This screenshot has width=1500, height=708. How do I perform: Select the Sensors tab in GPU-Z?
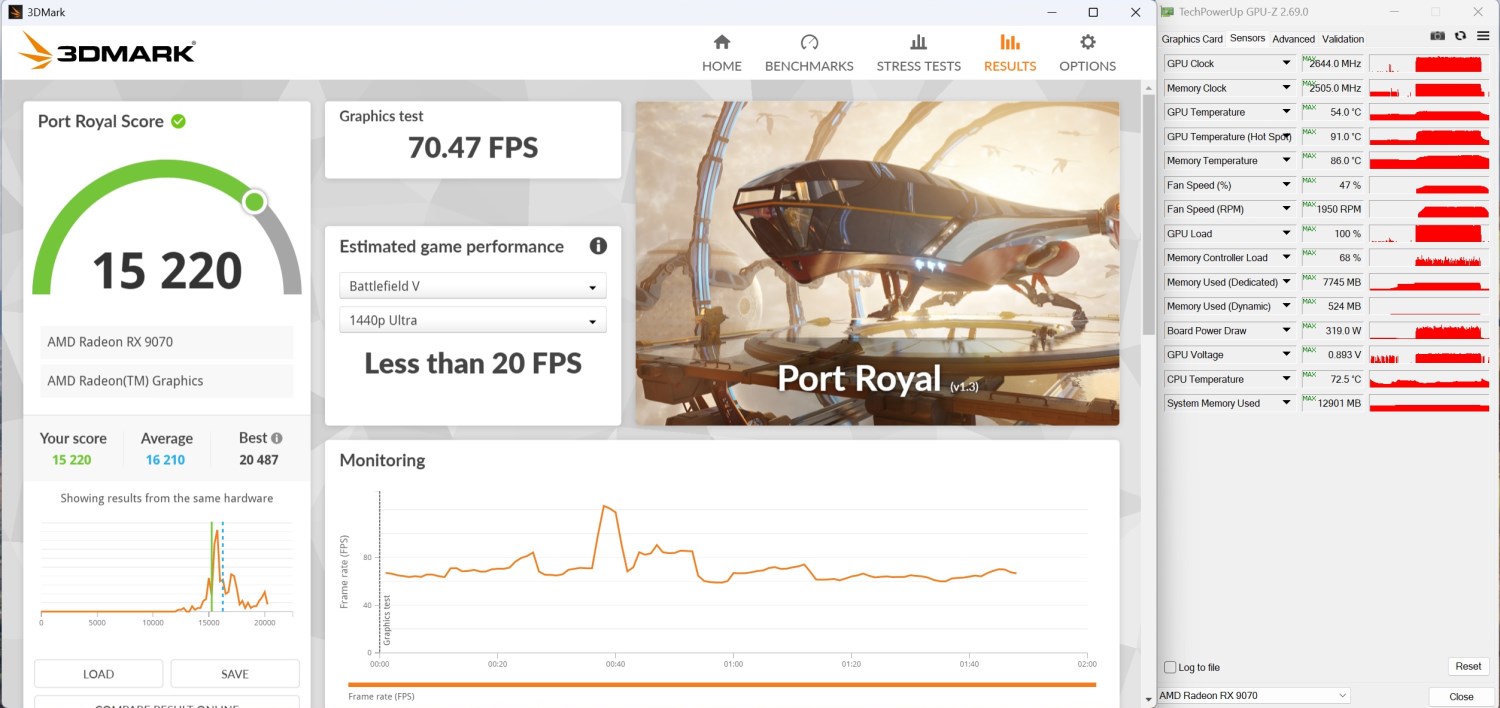(1247, 38)
